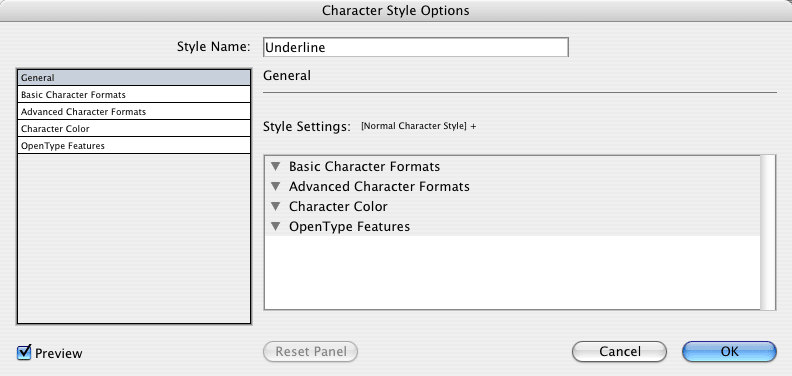Toggle the Preview checkbox

(x=24, y=352)
